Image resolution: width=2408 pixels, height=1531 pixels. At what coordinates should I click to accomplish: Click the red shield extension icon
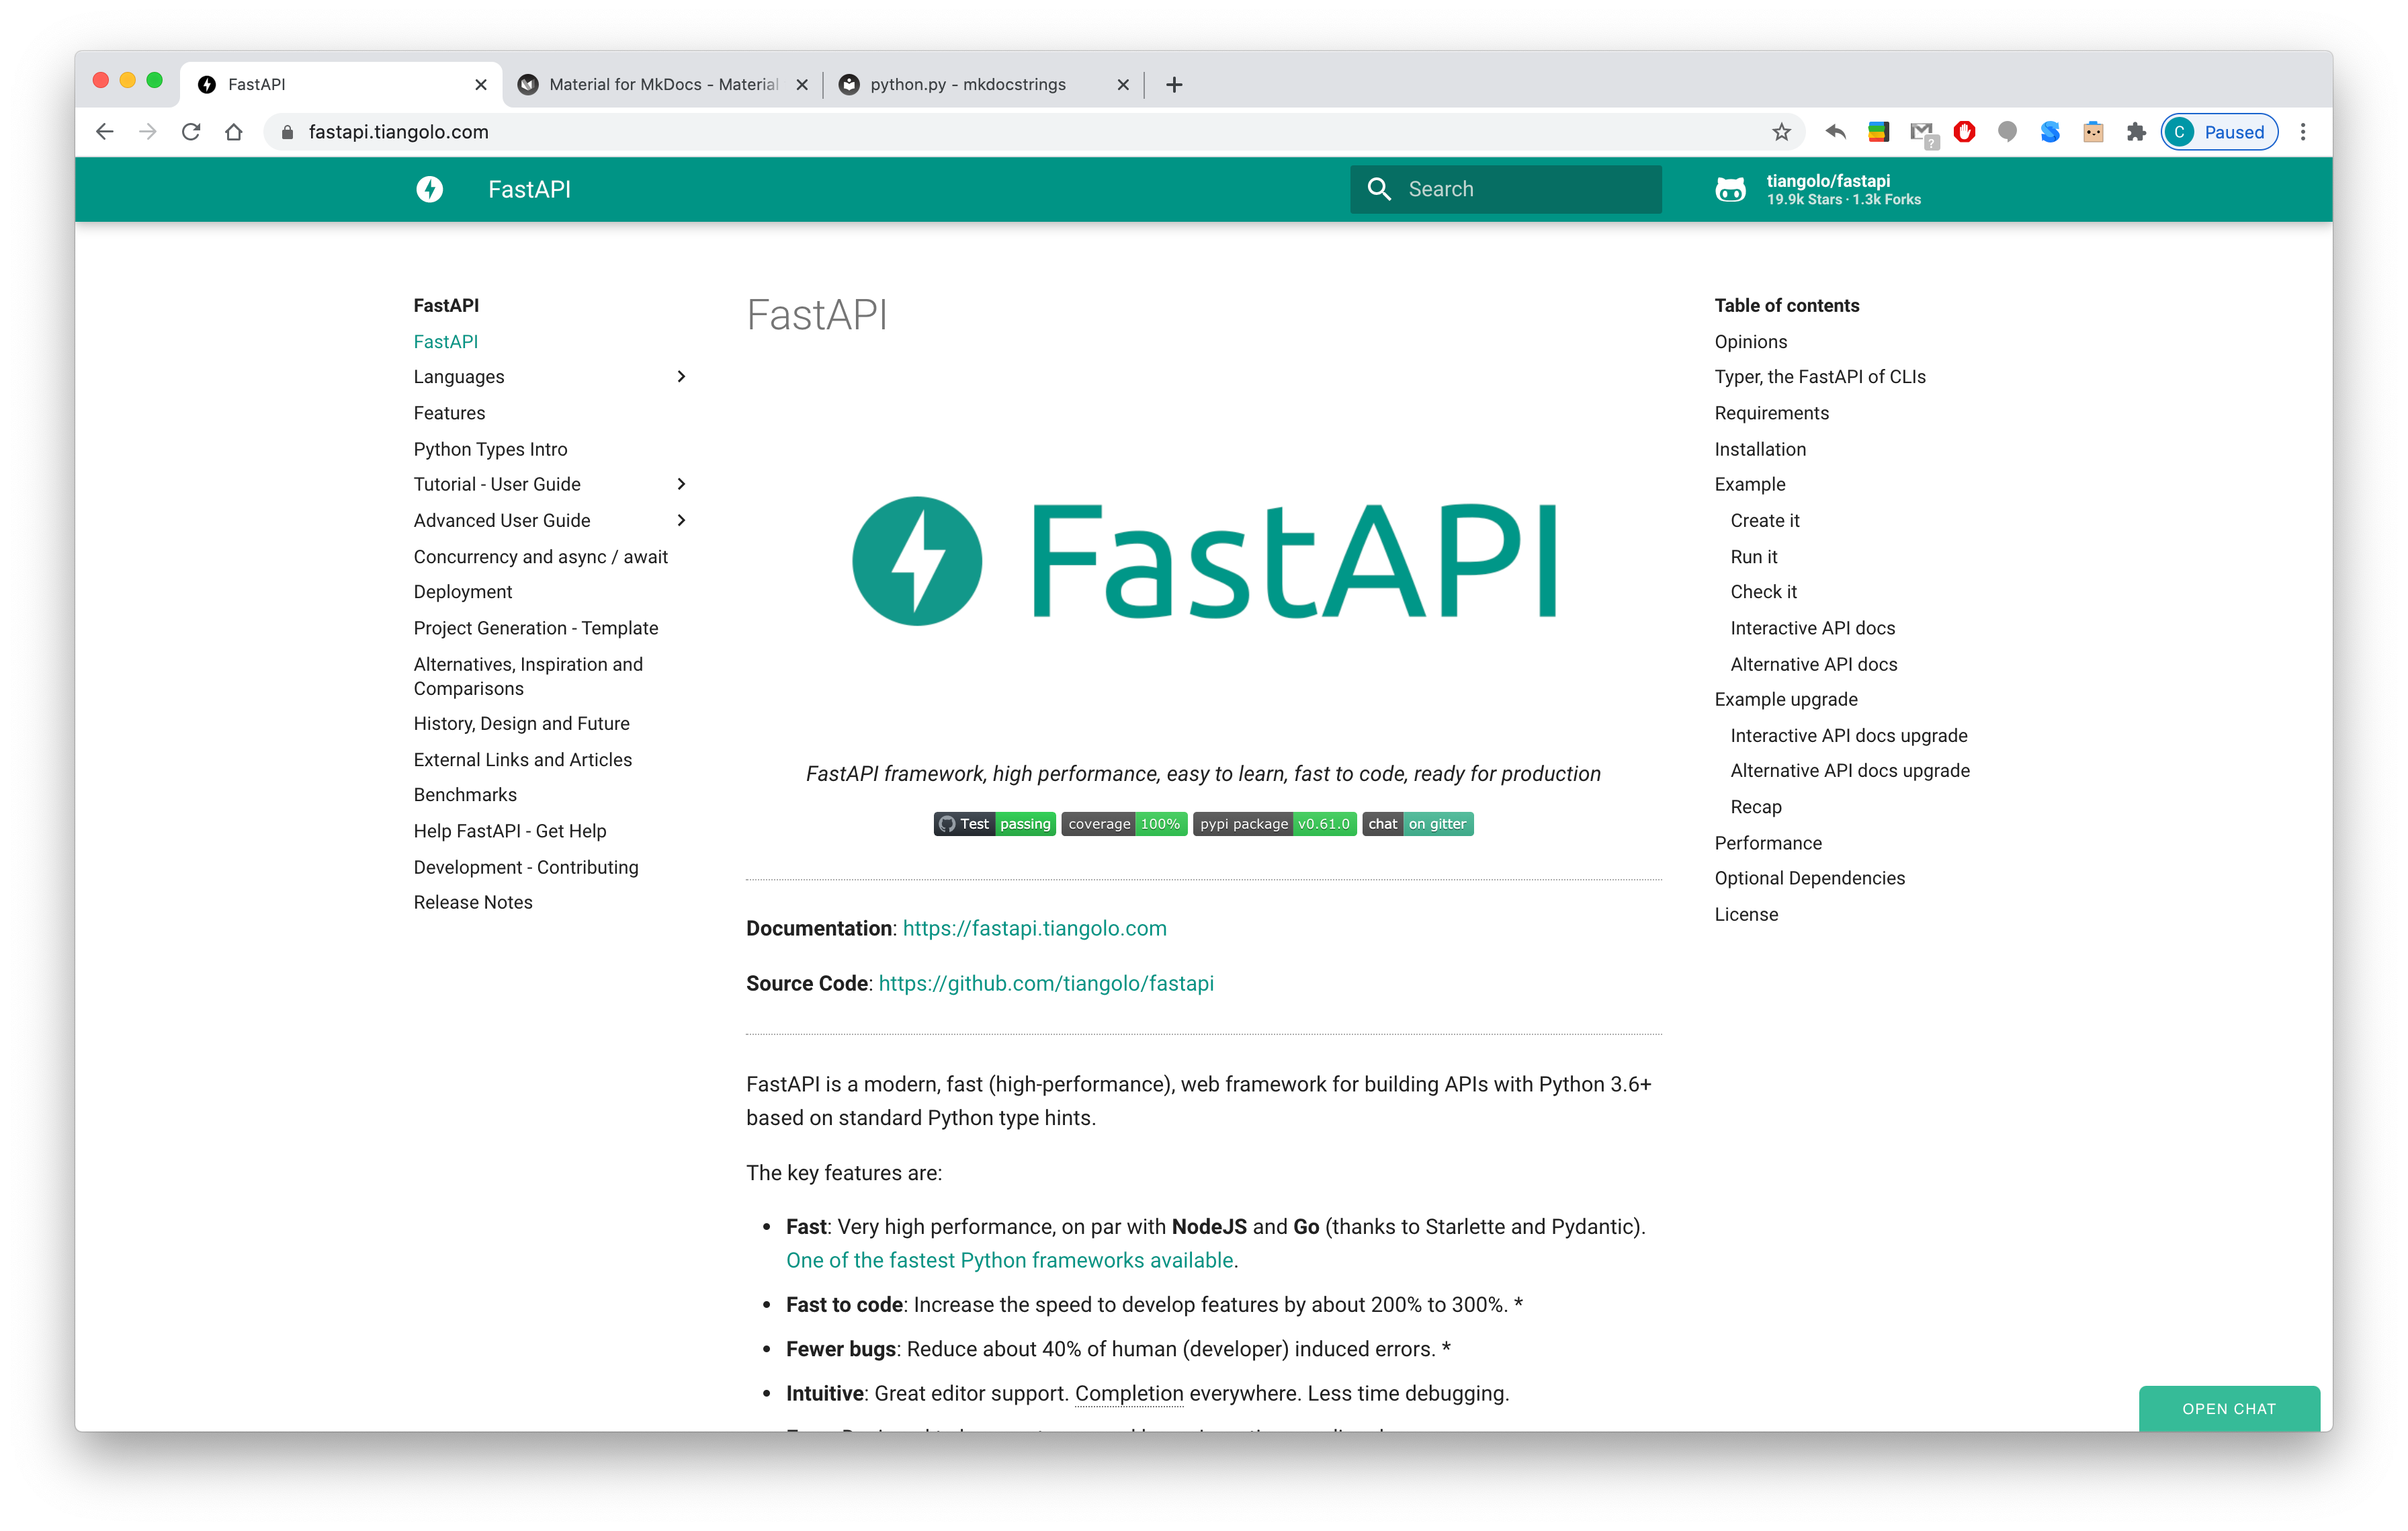click(x=1964, y=132)
